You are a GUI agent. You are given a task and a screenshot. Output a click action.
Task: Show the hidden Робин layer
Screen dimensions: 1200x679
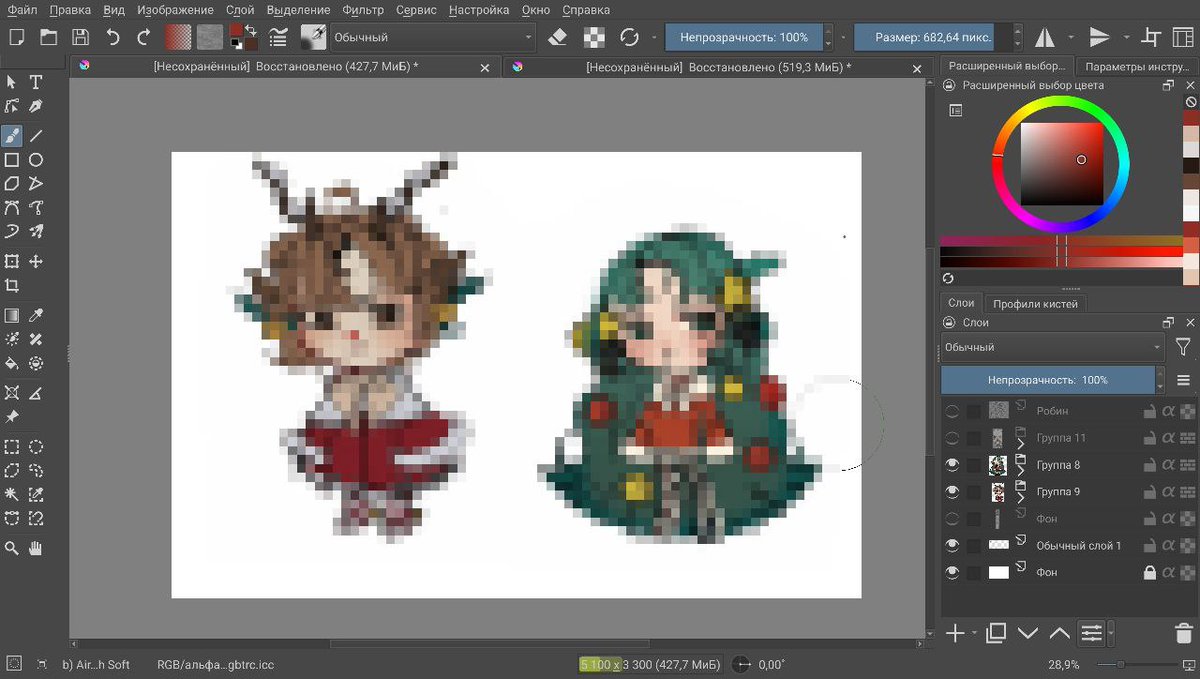pyautogui.click(x=952, y=411)
